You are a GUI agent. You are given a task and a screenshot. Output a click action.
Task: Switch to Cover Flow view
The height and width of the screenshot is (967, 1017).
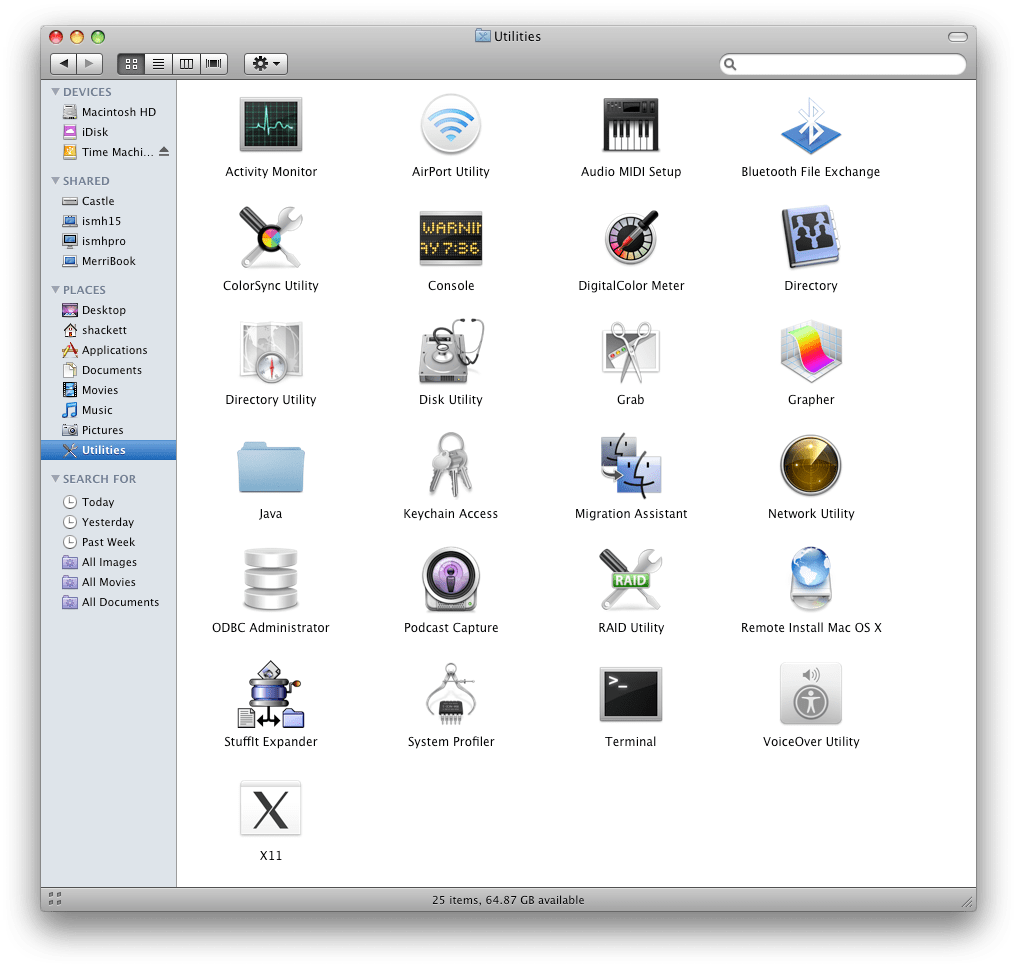tap(214, 64)
